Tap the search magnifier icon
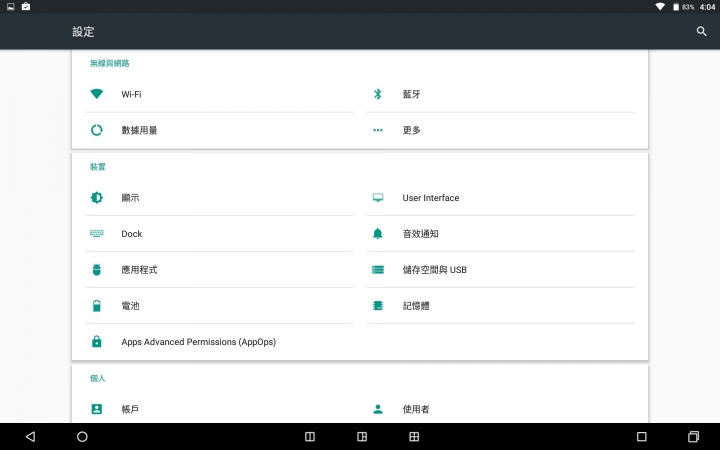The width and height of the screenshot is (720, 450). pos(701,31)
